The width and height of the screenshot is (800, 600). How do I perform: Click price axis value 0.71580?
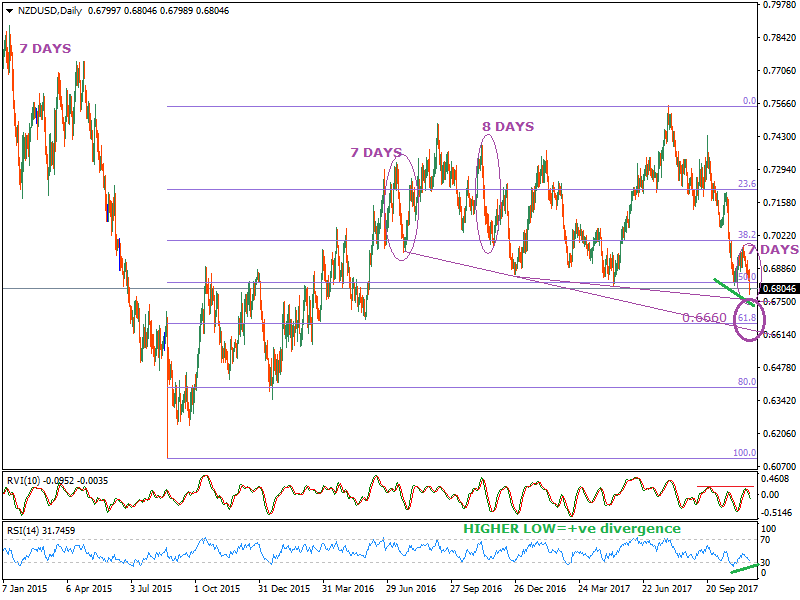780,203
